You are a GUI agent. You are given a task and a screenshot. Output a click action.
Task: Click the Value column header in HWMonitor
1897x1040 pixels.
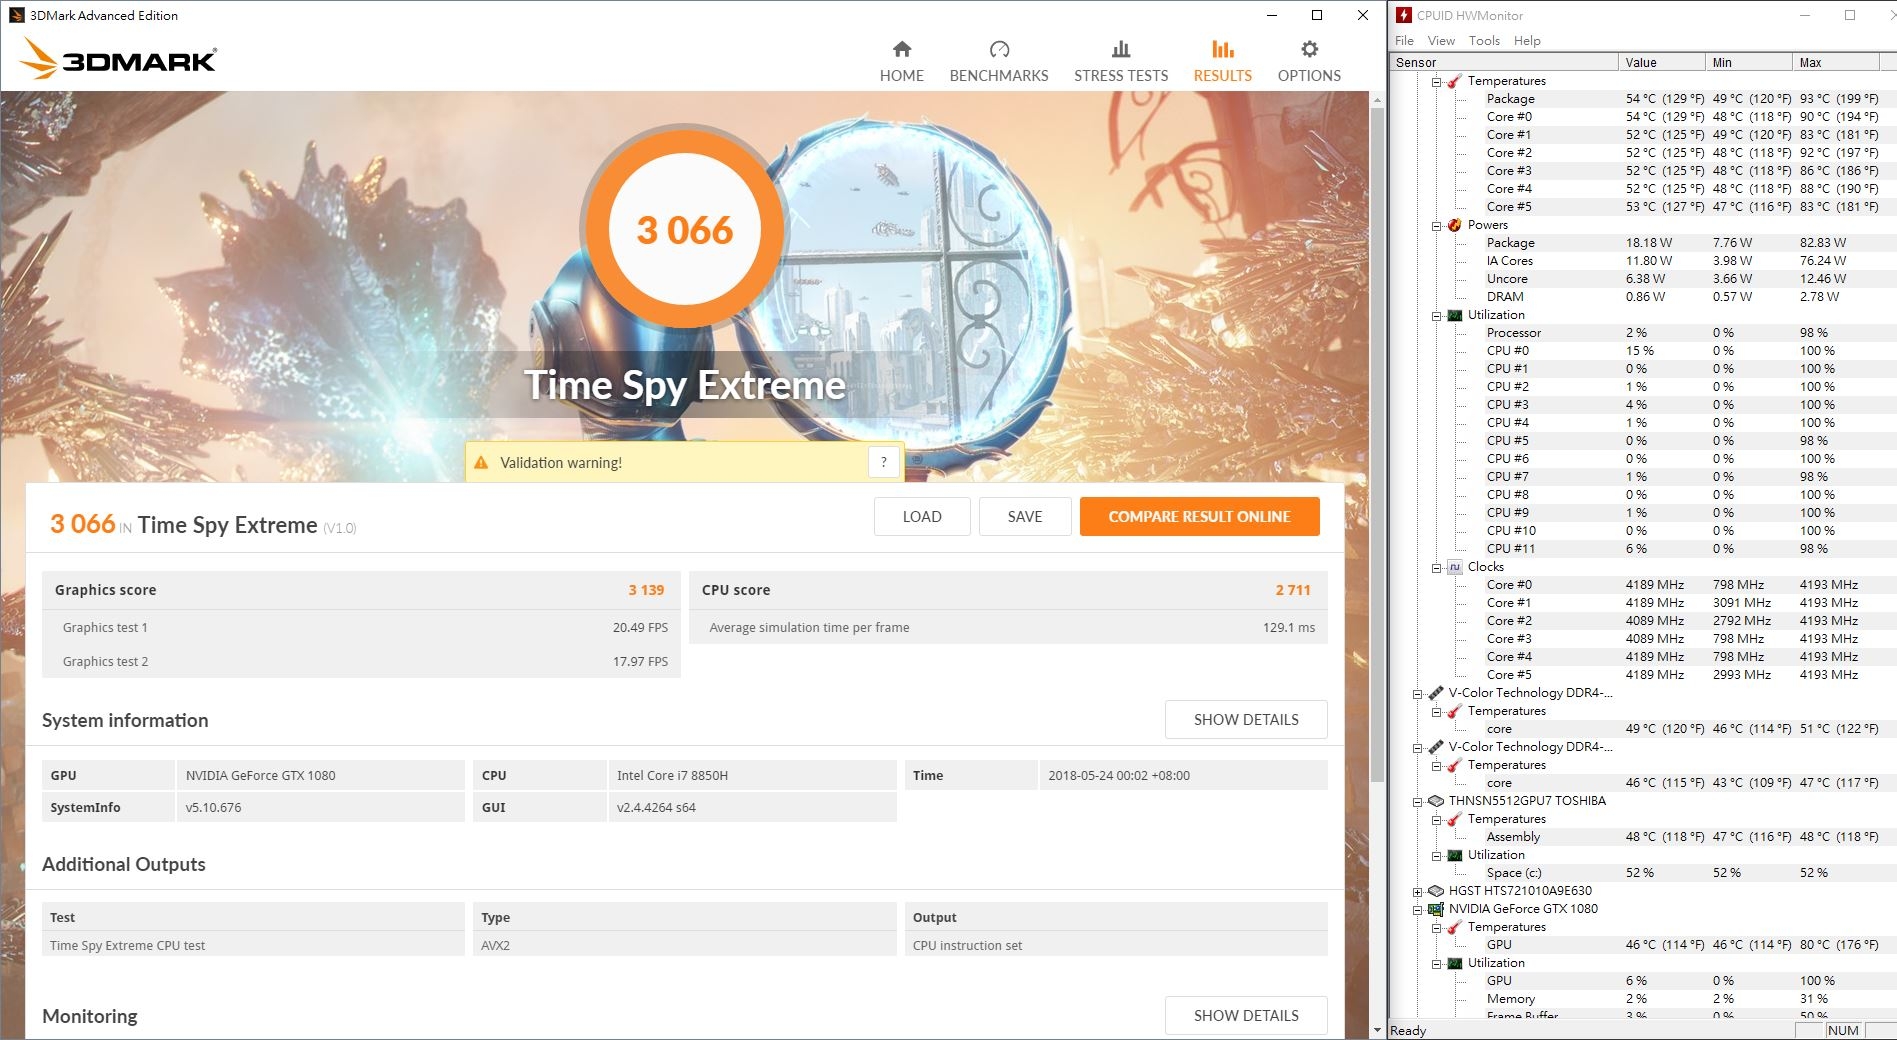pos(1662,62)
